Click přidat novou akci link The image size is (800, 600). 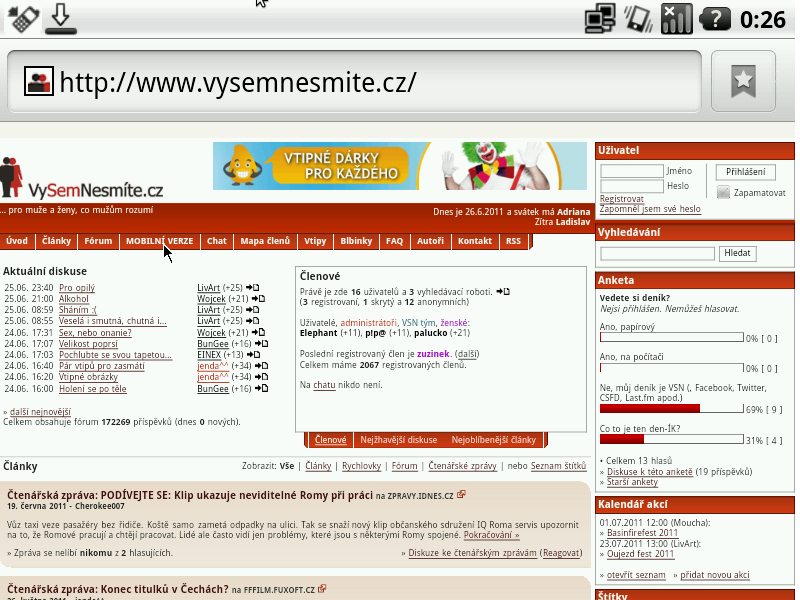[x=715, y=575]
